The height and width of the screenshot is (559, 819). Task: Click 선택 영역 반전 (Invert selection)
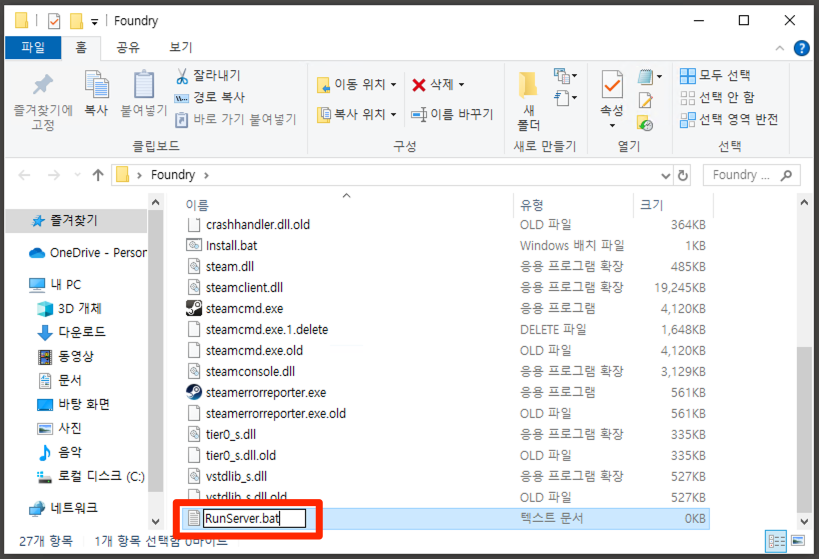coord(729,120)
